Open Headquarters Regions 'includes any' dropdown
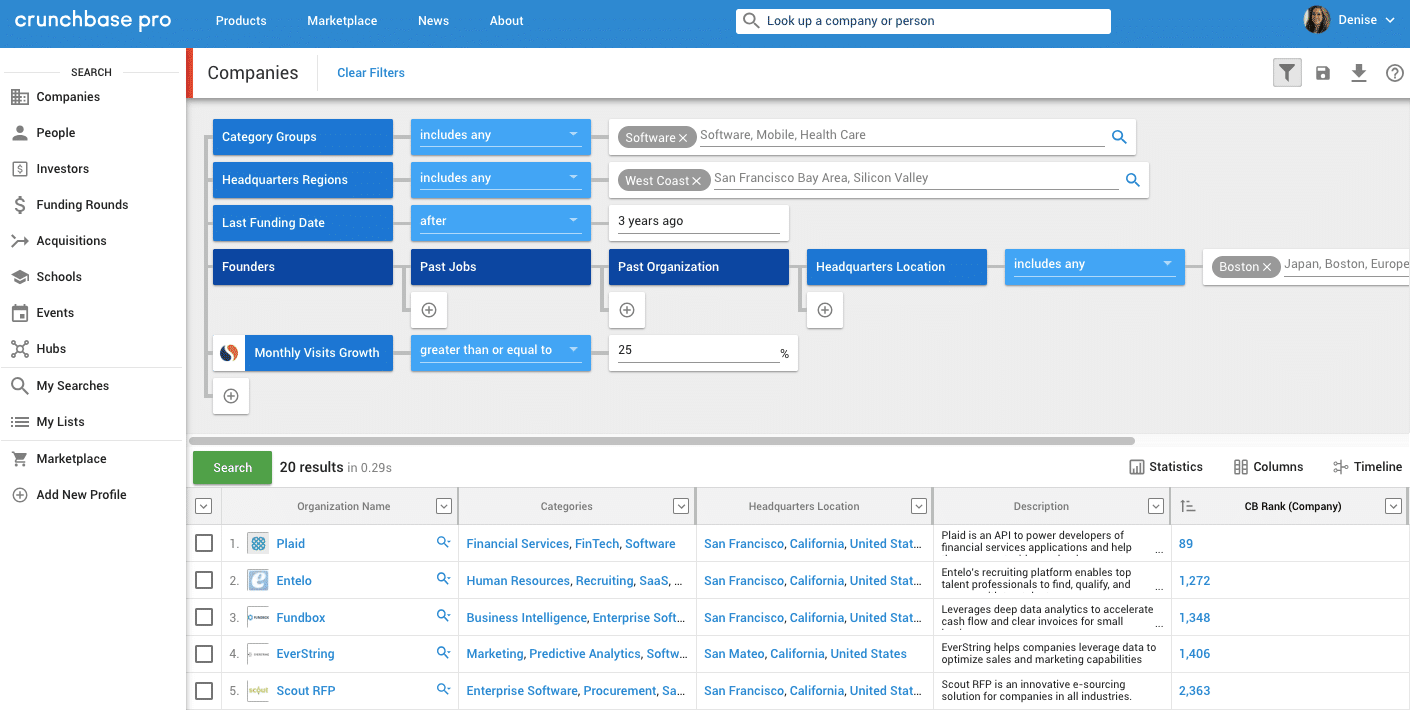1410x710 pixels. 501,180
